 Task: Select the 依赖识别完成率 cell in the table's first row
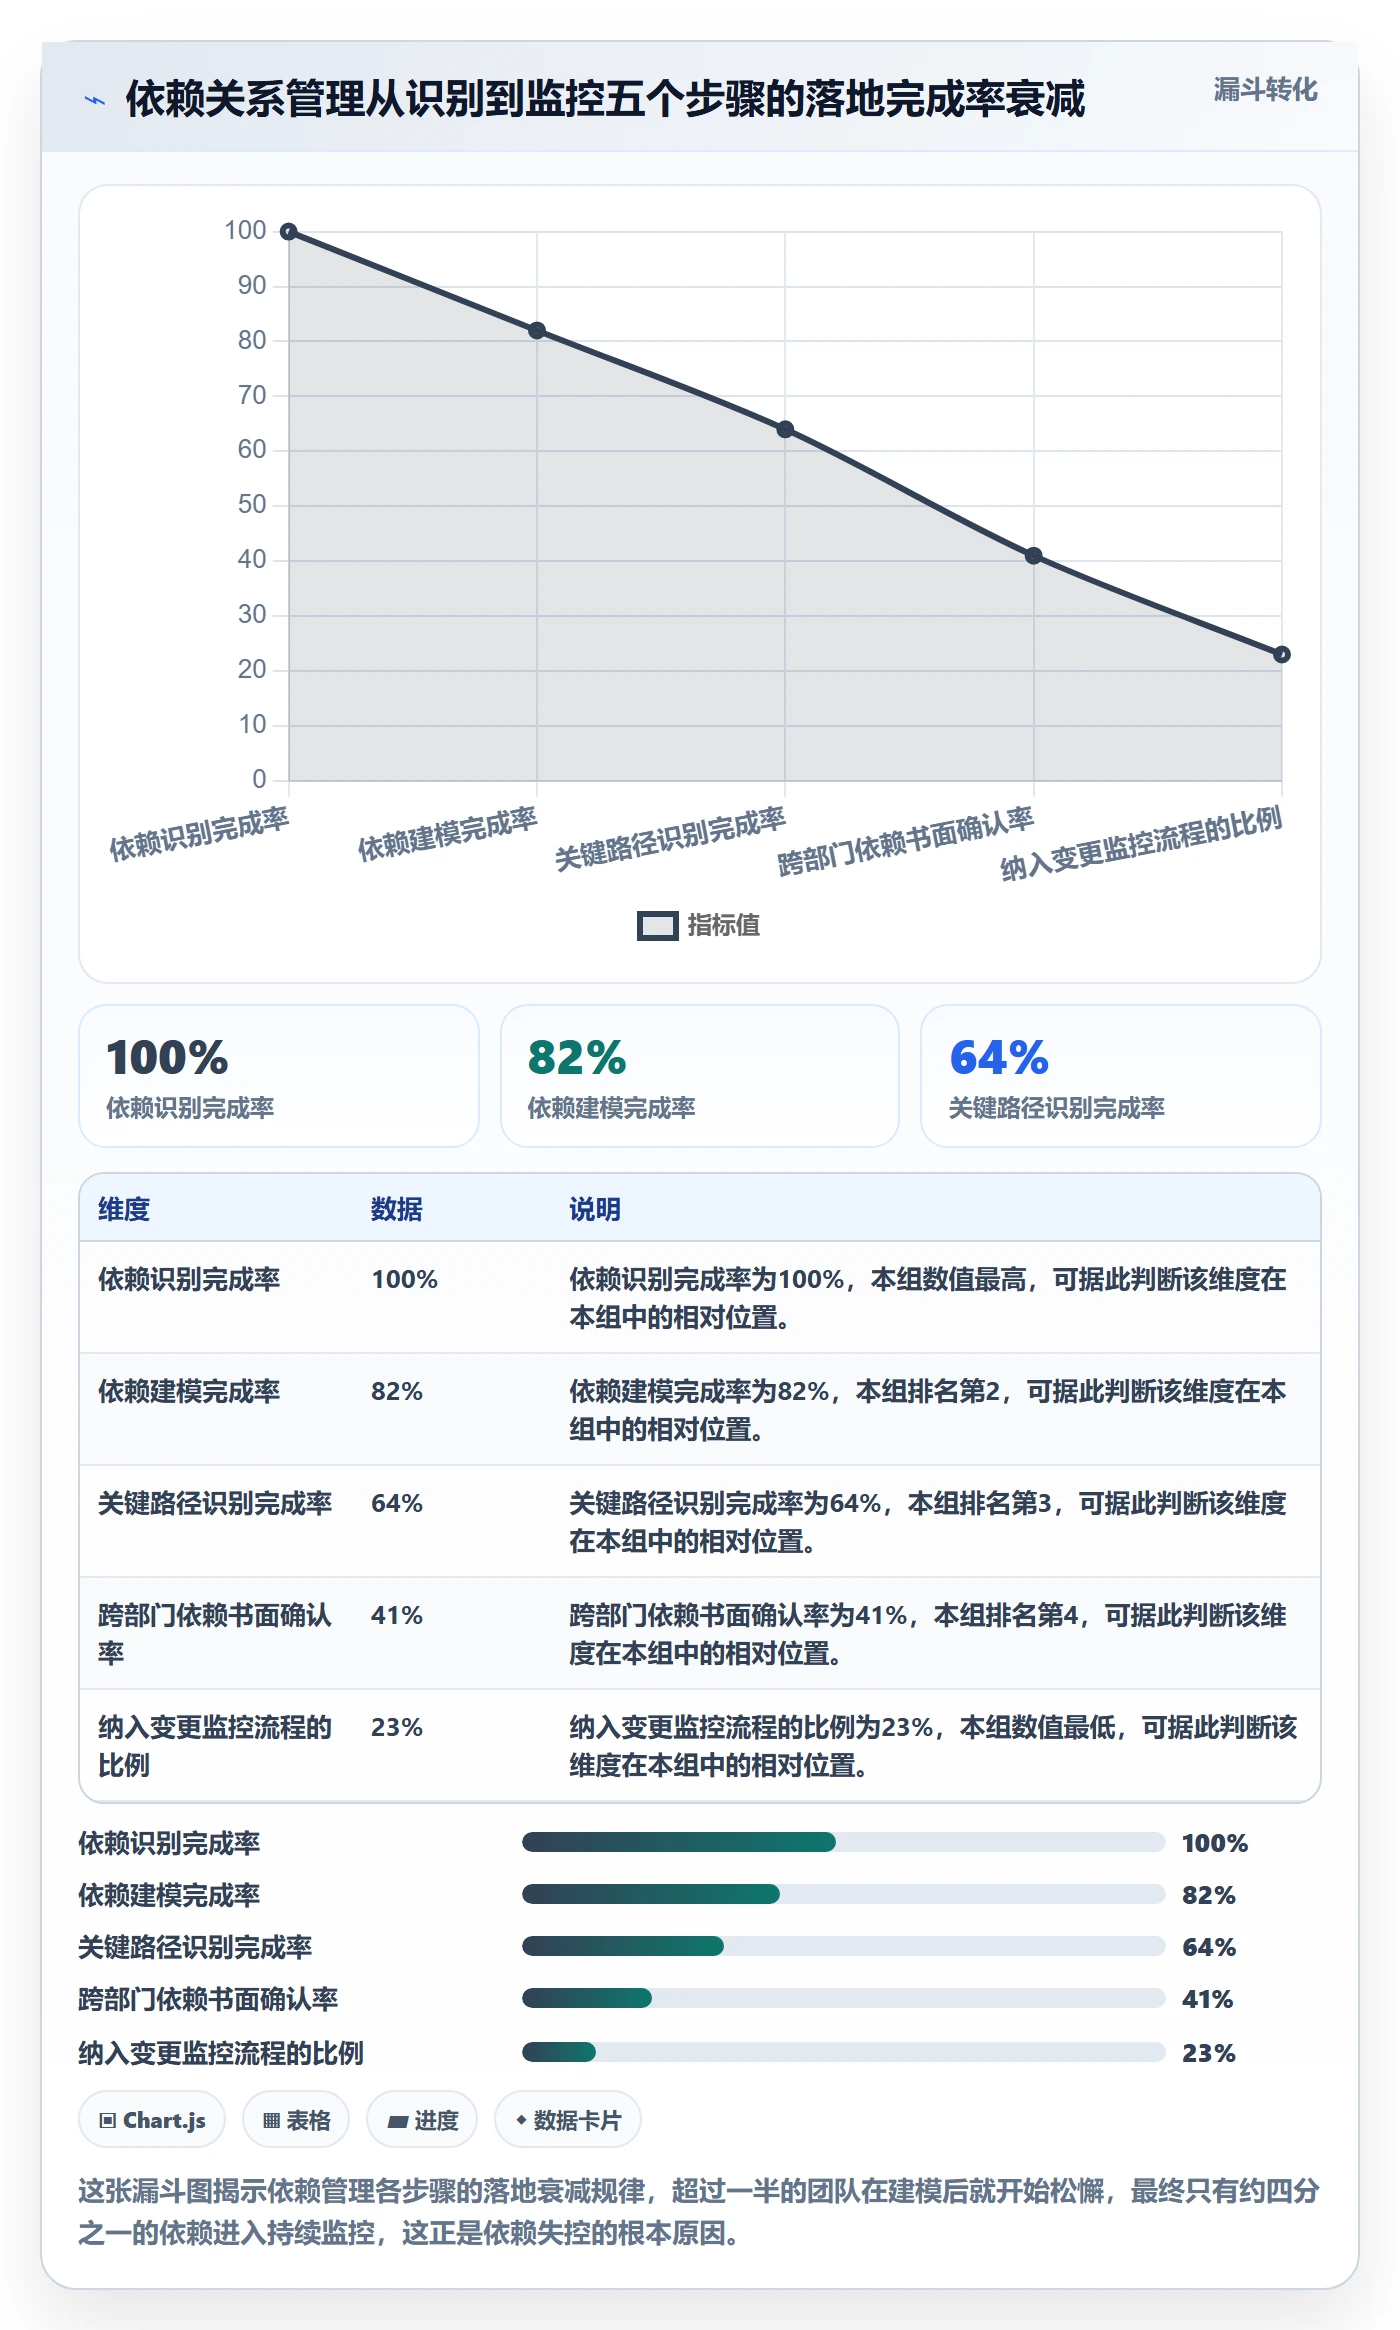coord(189,1279)
